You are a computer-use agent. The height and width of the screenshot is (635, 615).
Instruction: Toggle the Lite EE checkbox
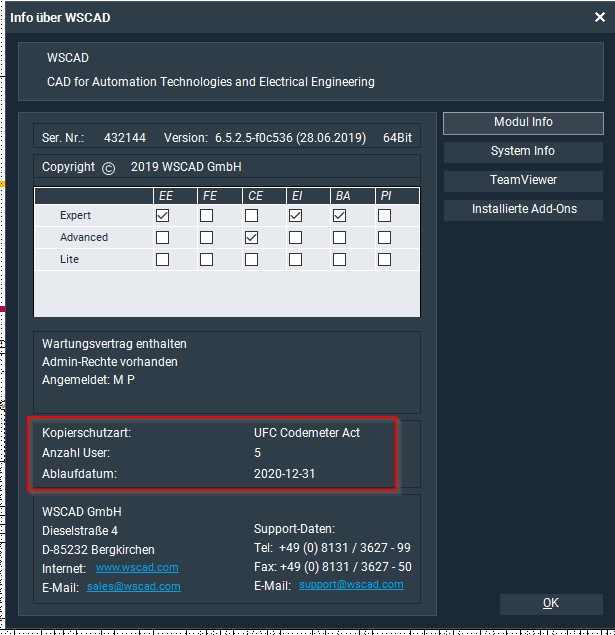tap(162, 259)
